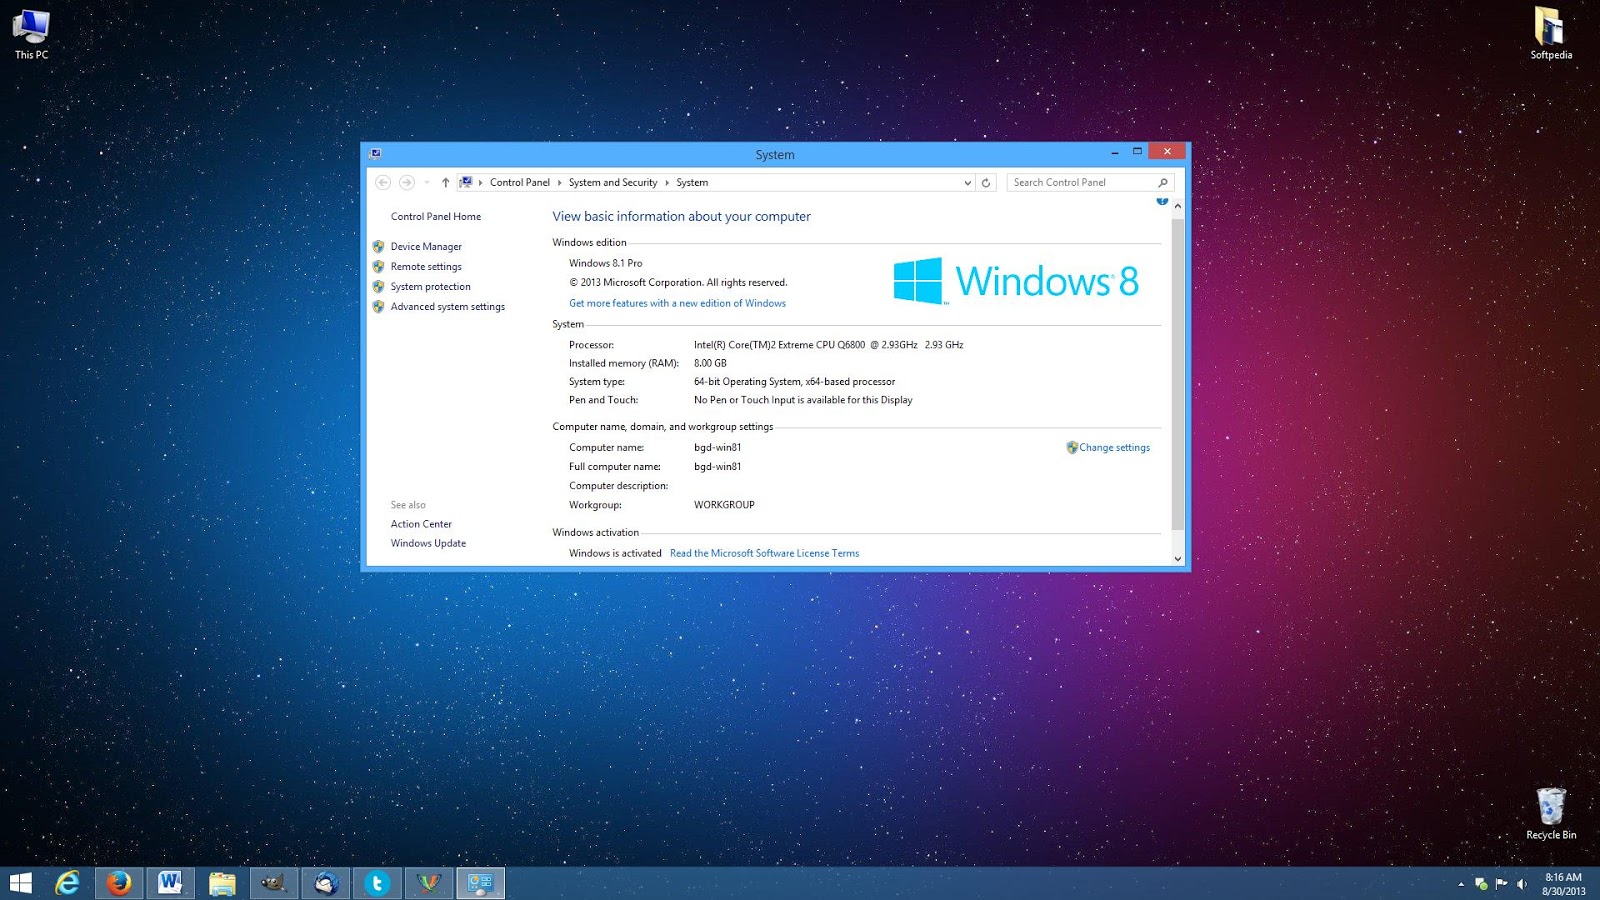1600x900 pixels.
Task: Open File Explorer from the taskbar
Action: [222, 883]
